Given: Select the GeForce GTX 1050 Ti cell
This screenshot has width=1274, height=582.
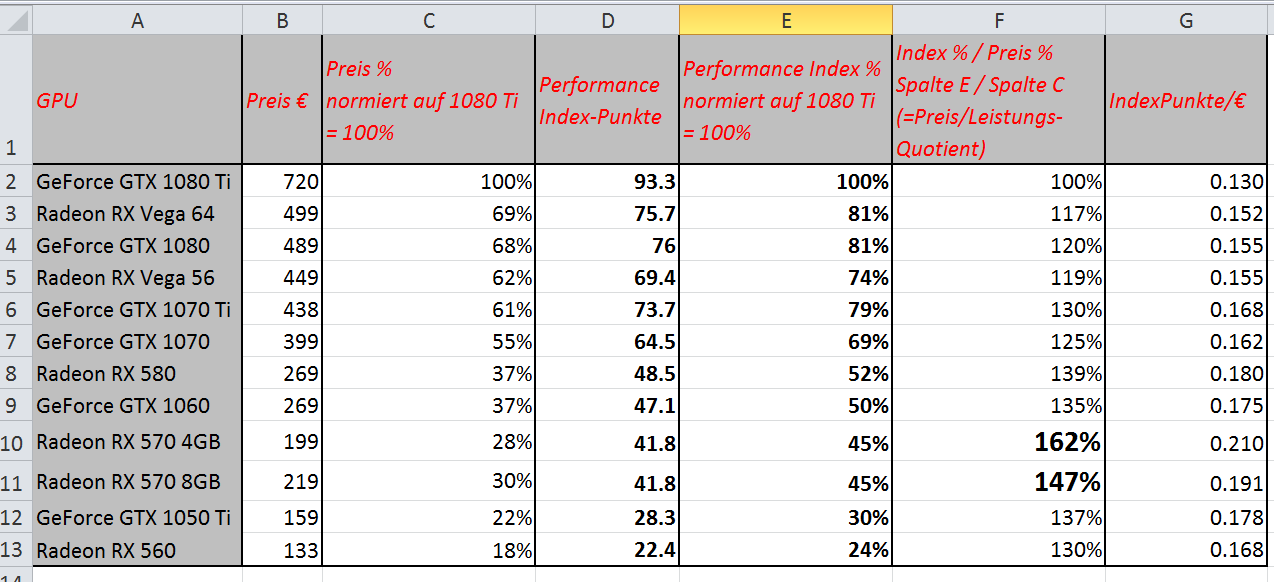Looking at the screenshot, I should (137, 518).
